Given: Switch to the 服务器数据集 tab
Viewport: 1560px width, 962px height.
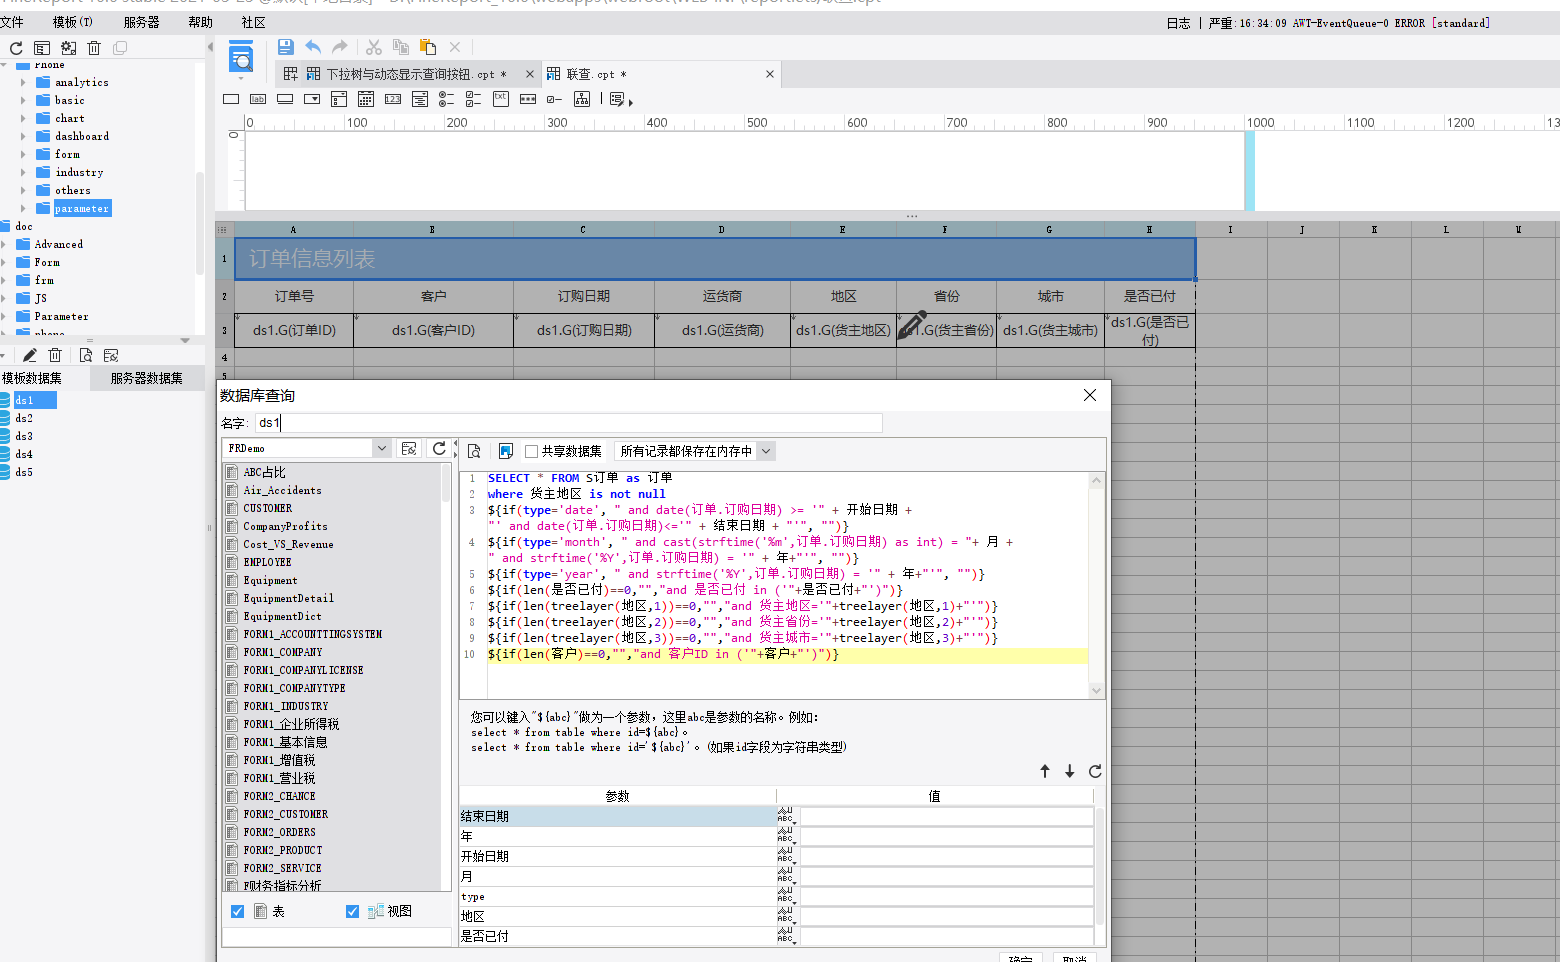Looking at the screenshot, I should (146, 378).
